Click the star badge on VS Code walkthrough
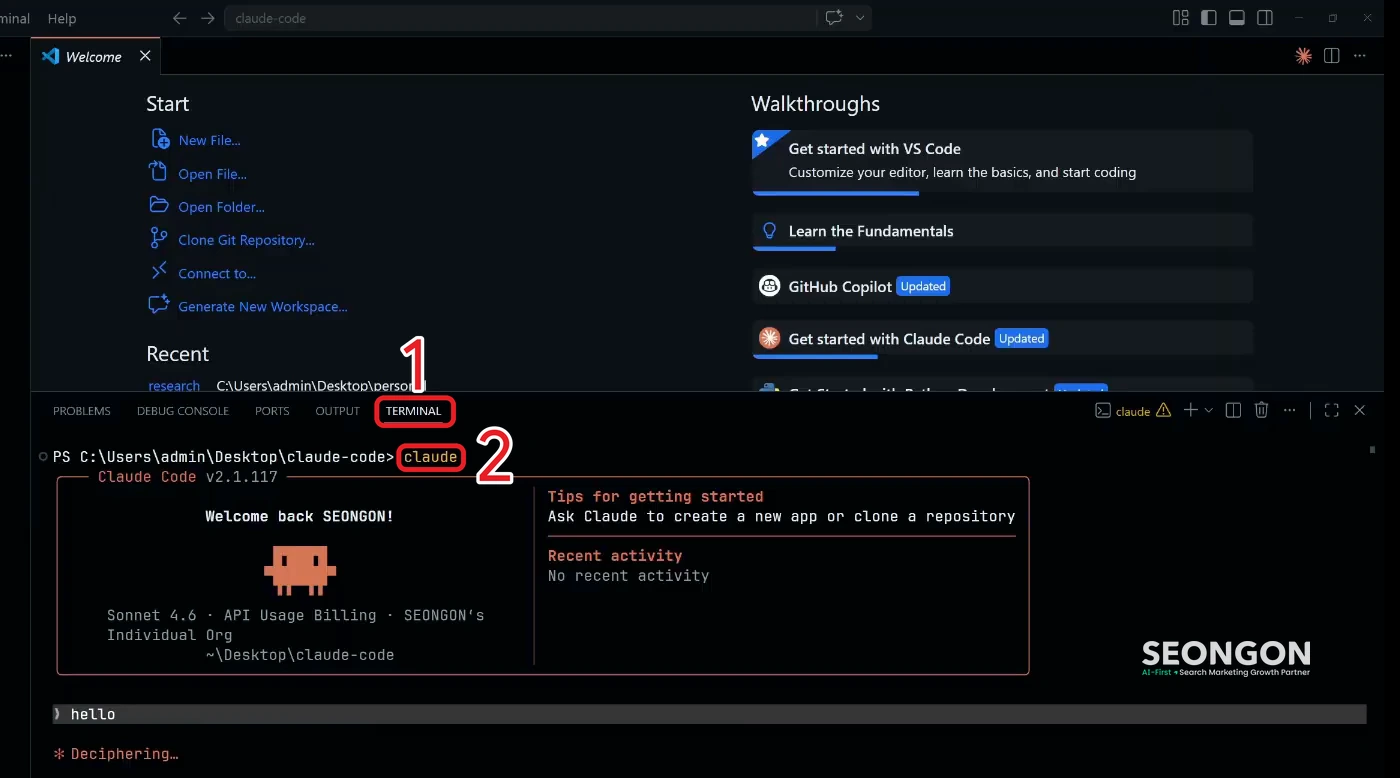The width and height of the screenshot is (1400, 778). click(763, 141)
